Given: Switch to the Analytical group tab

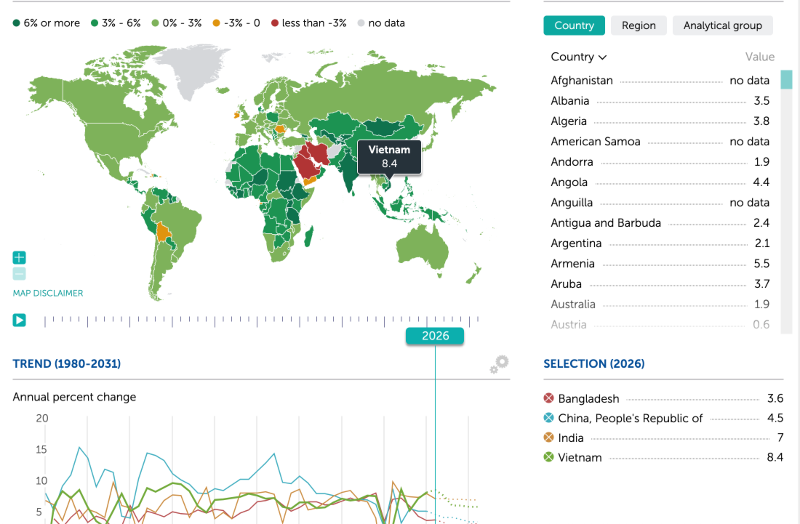Looking at the screenshot, I should pyautogui.click(x=722, y=26).
